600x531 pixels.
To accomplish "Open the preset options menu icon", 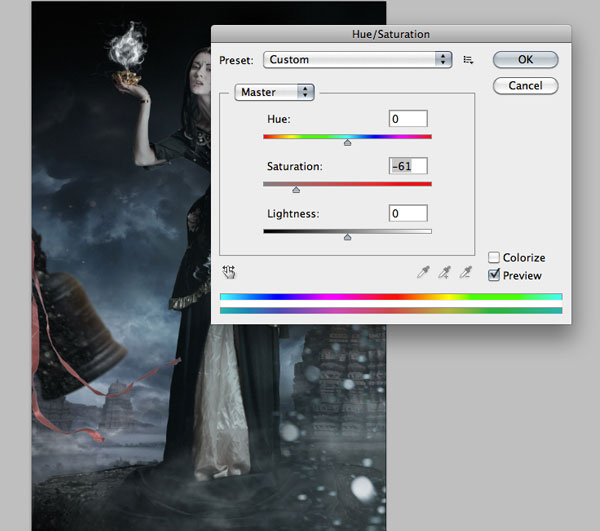I will coord(468,60).
